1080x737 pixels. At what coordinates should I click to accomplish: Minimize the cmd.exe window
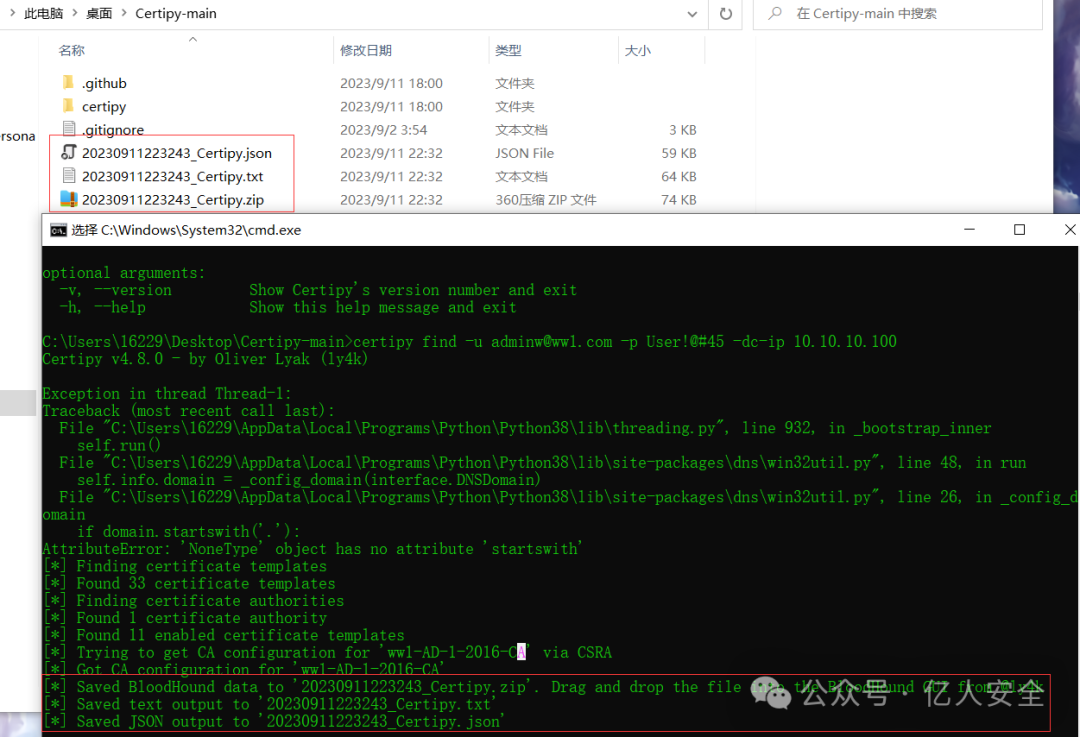click(x=969, y=229)
